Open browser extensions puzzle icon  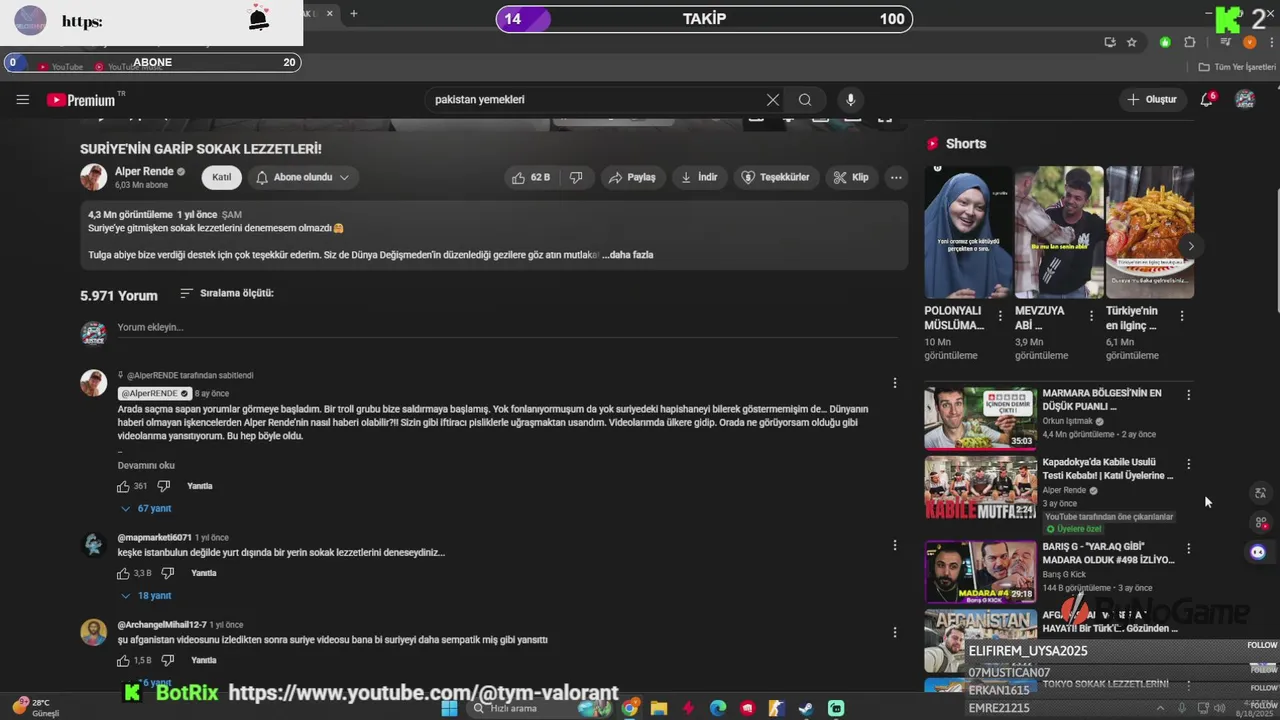pyautogui.click(x=1189, y=42)
